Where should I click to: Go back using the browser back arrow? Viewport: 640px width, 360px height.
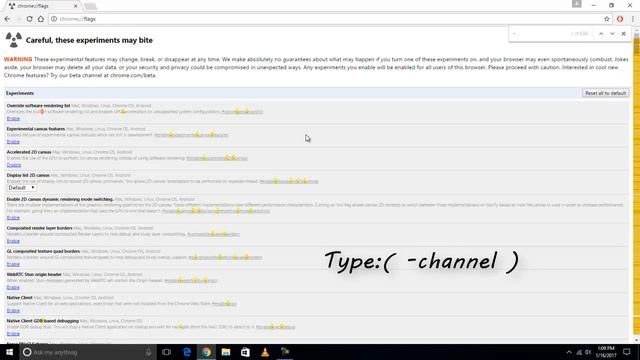(x=7, y=19)
